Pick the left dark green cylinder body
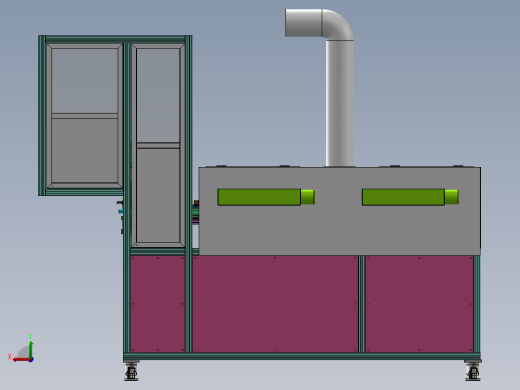The height and width of the screenshot is (390, 520). [259, 197]
